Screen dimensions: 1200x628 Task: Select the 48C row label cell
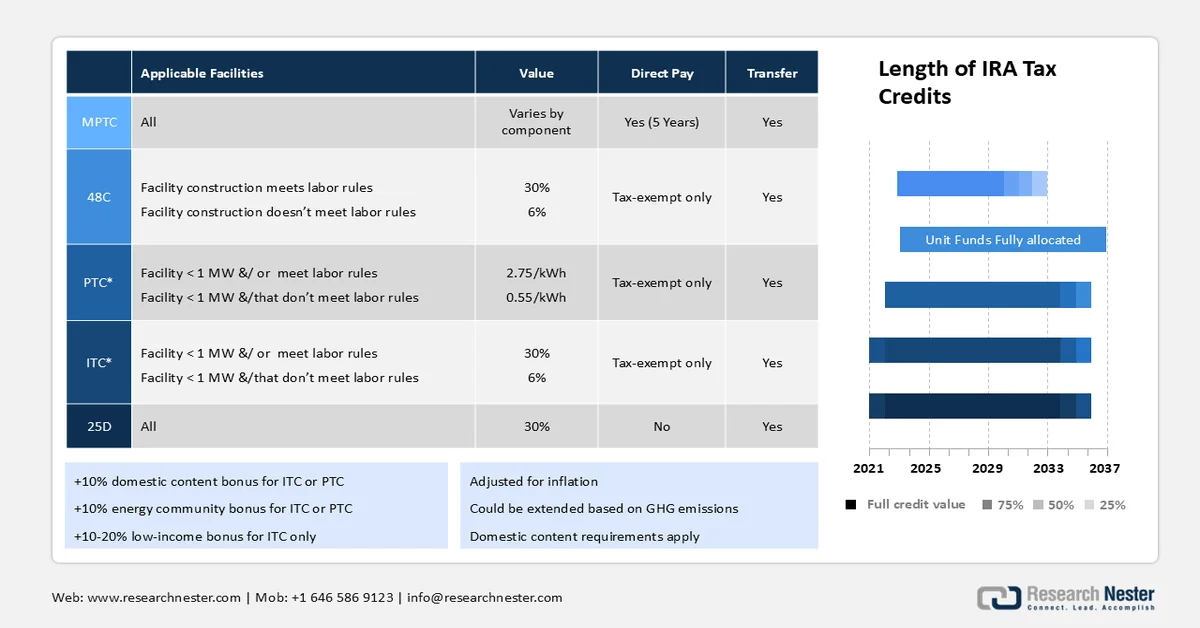click(x=99, y=197)
